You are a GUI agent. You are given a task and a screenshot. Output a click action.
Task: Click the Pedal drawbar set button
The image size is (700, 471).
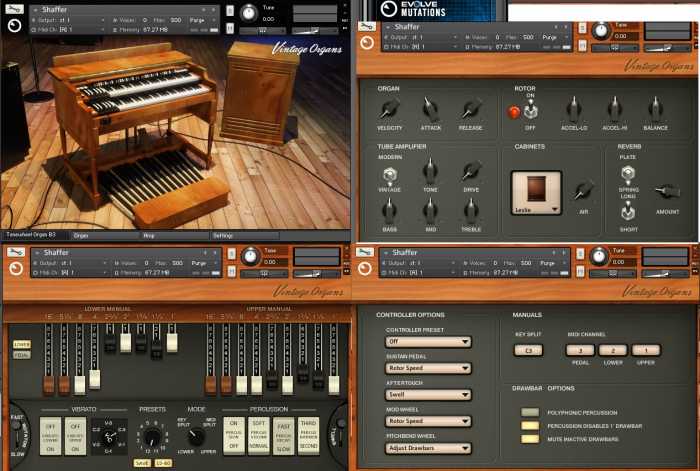(22, 355)
